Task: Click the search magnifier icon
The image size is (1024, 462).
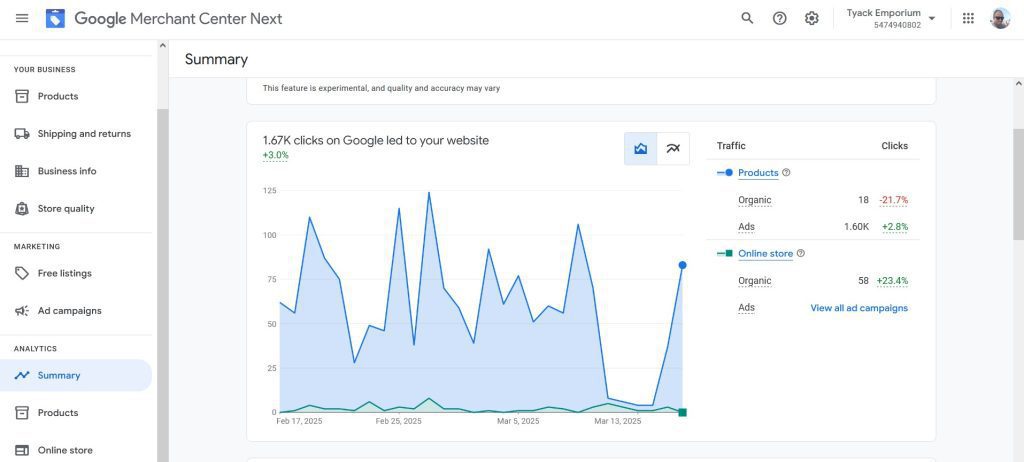Action: tap(747, 18)
